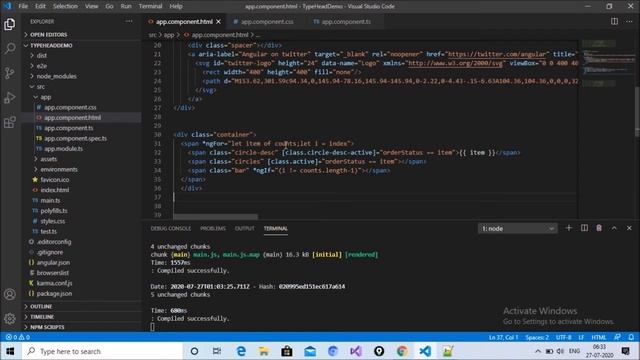Switch to DEBUG CONSOLE panel tab

point(171,229)
